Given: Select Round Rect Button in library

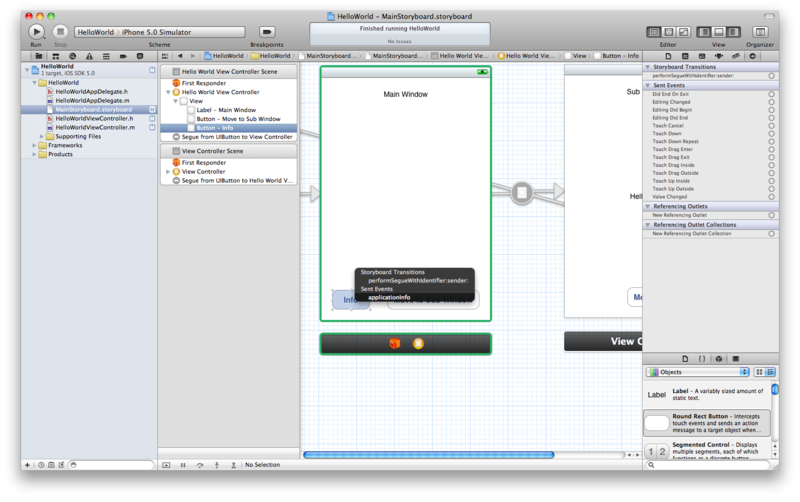Looking at the screenshot, I should (x=707, y=423).
